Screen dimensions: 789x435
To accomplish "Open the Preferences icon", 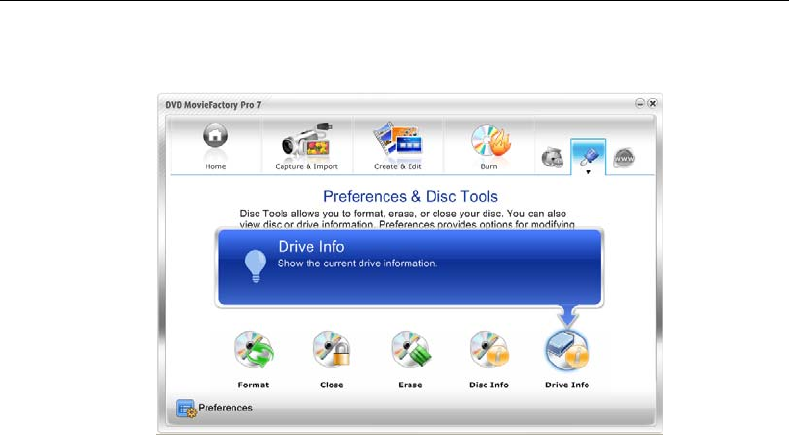I will pos(186,408).
